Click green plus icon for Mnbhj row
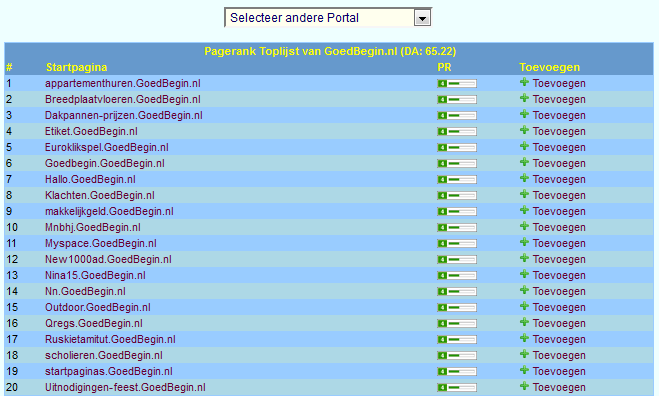 pos(524,226)
